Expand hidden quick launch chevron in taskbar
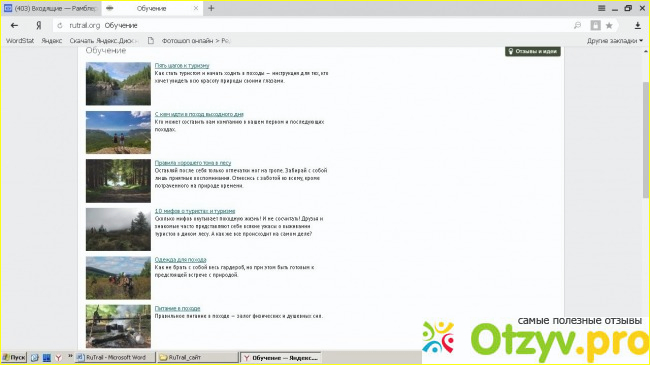The width and height of the screenshot is (650, 365). click(70, 356)
